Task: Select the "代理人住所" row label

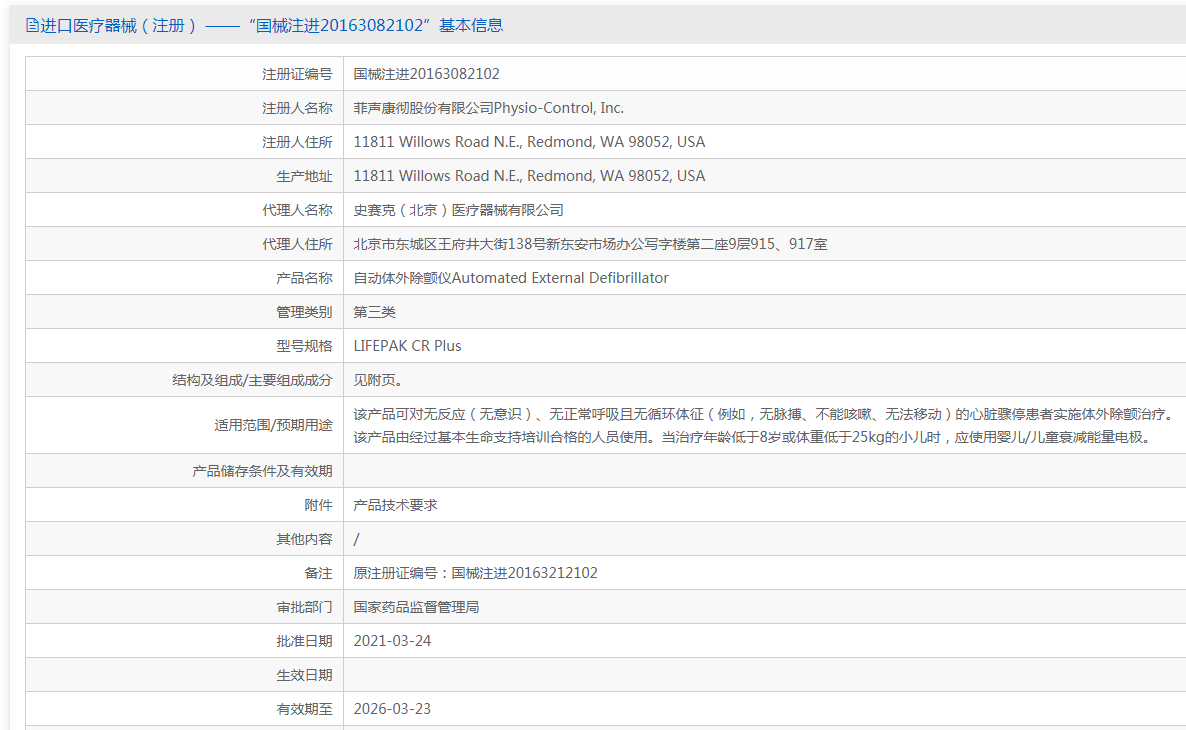Action: coord(297,244)
